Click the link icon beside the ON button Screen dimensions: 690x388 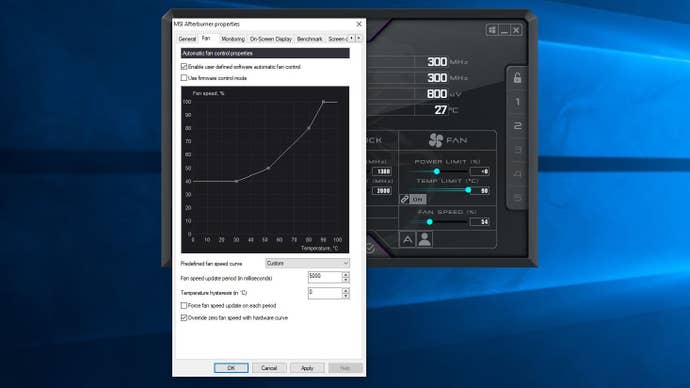pyautogui.click(x=404, y=199)
